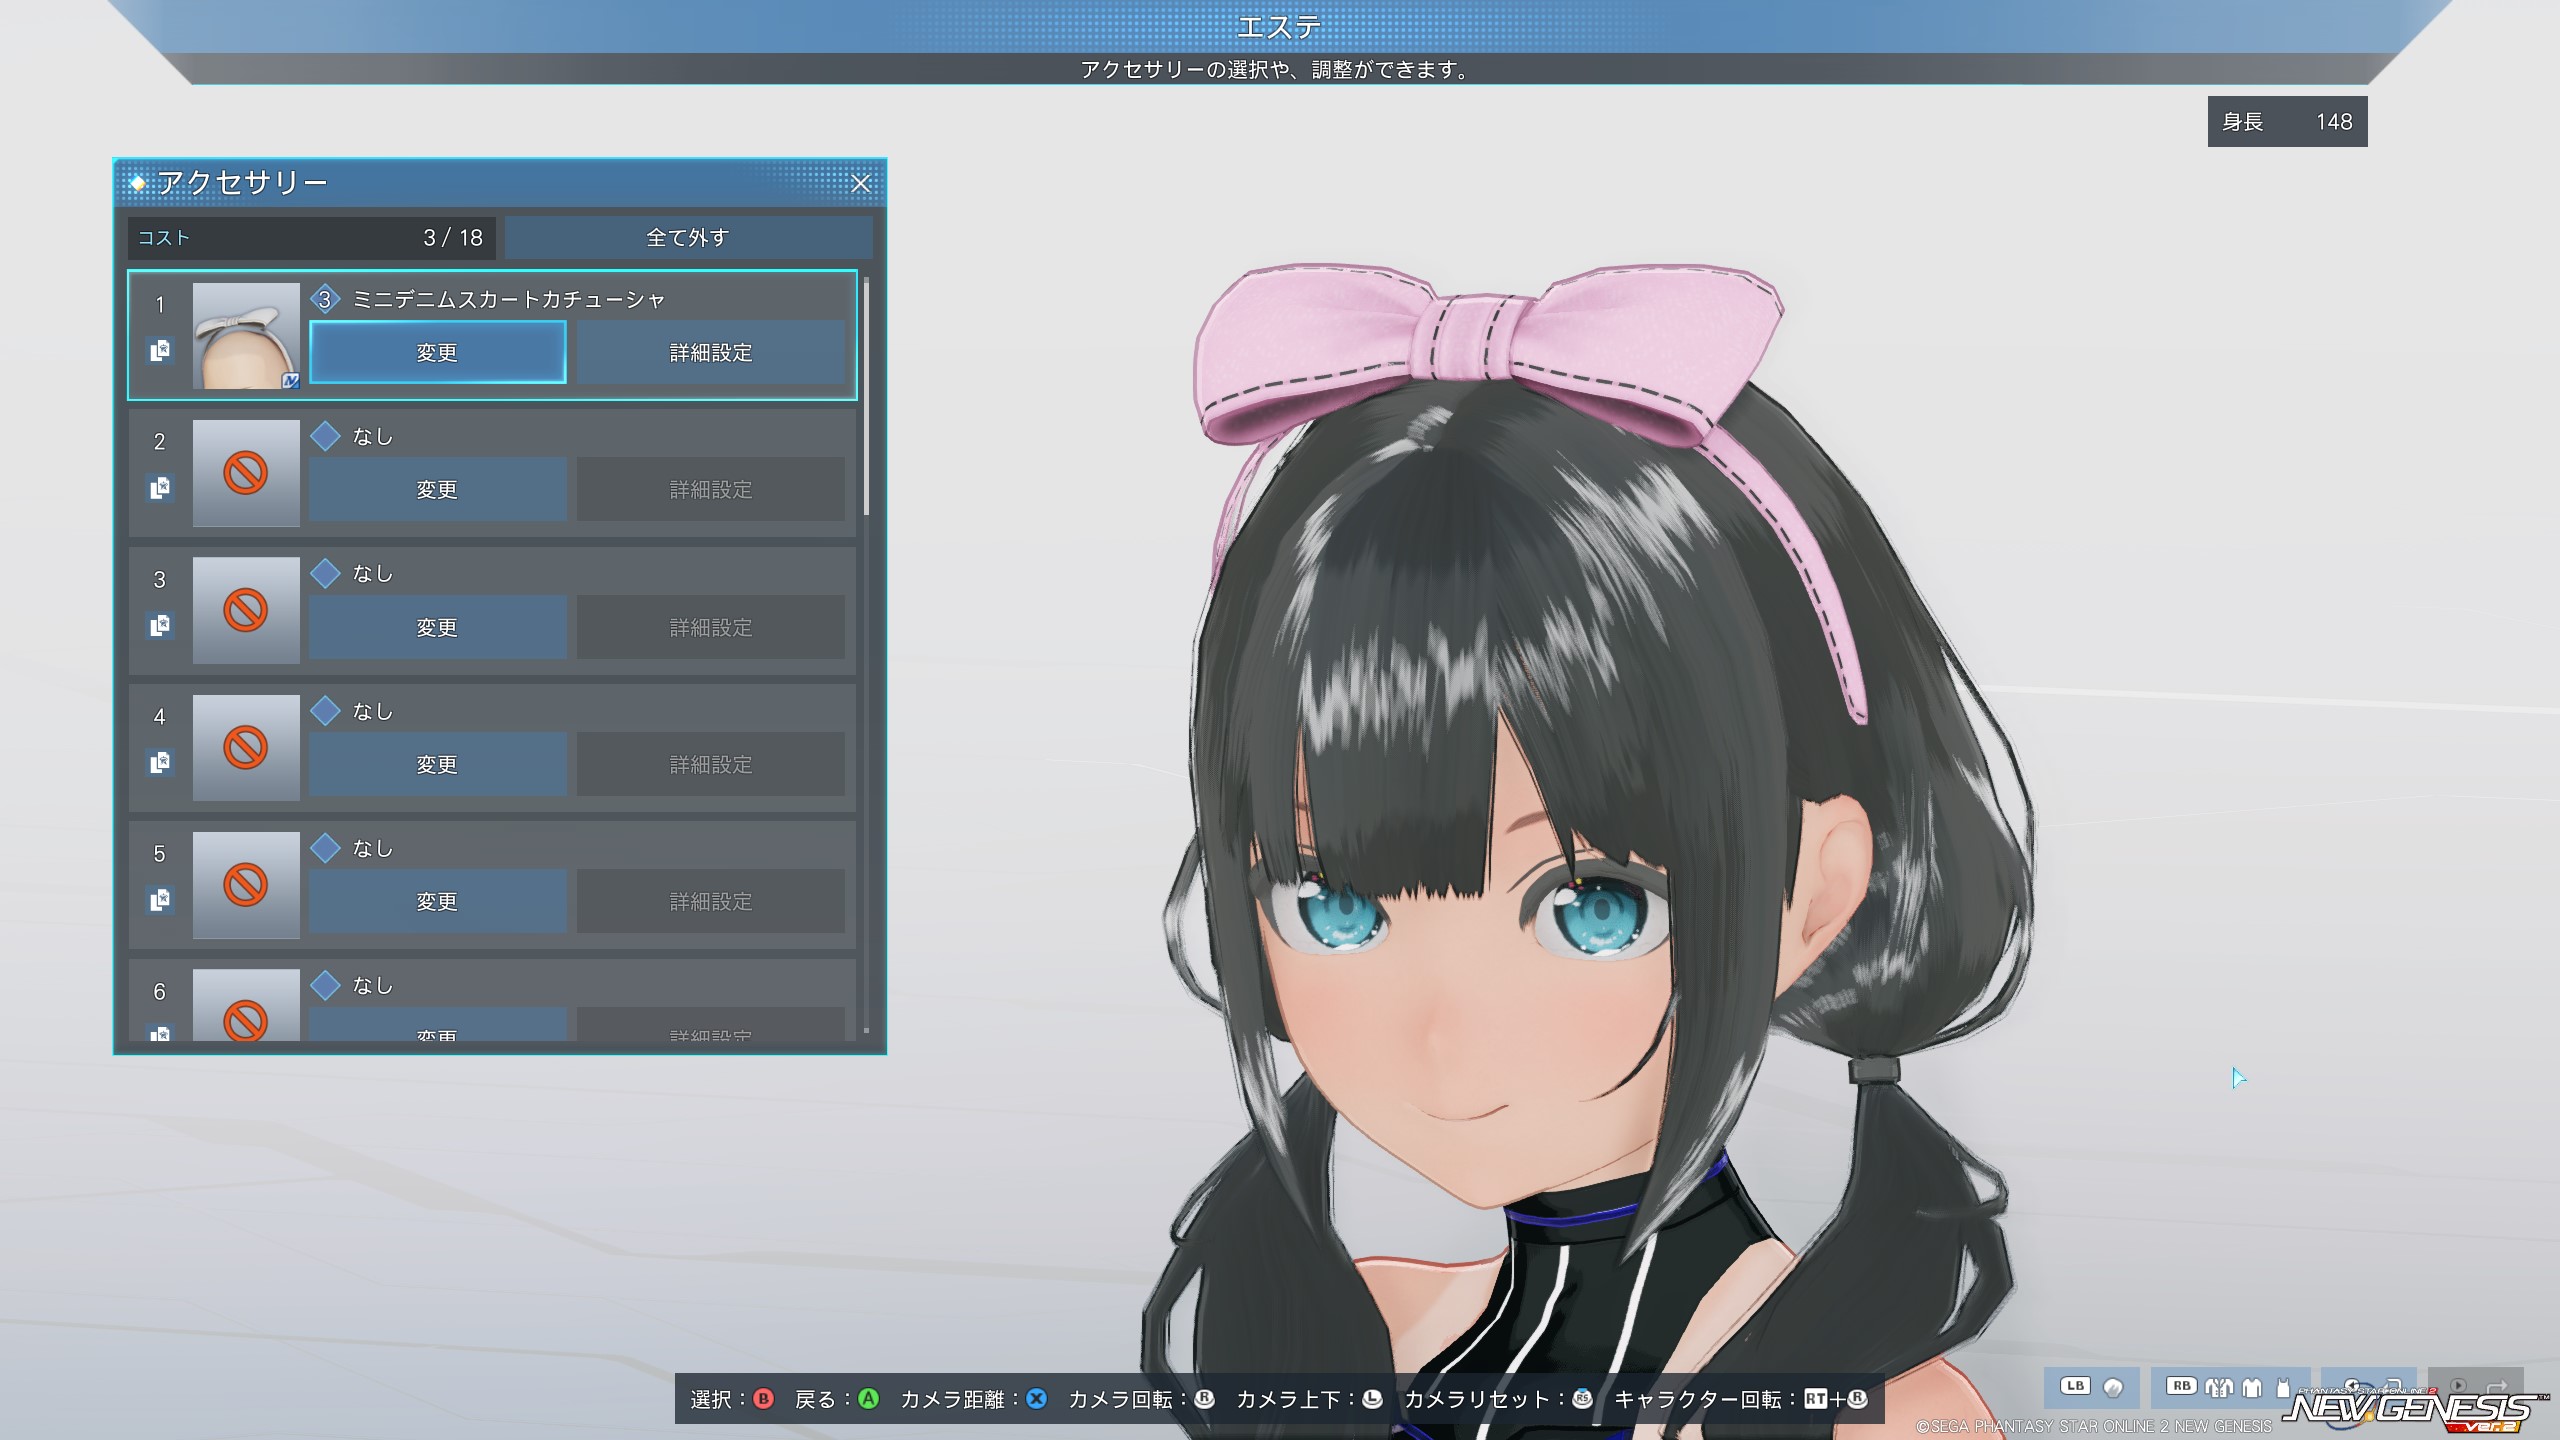Click the copy icon for accessory slot 2
The height and width of the screenshot is (1440, 2560).
click(x=160, y=488)
